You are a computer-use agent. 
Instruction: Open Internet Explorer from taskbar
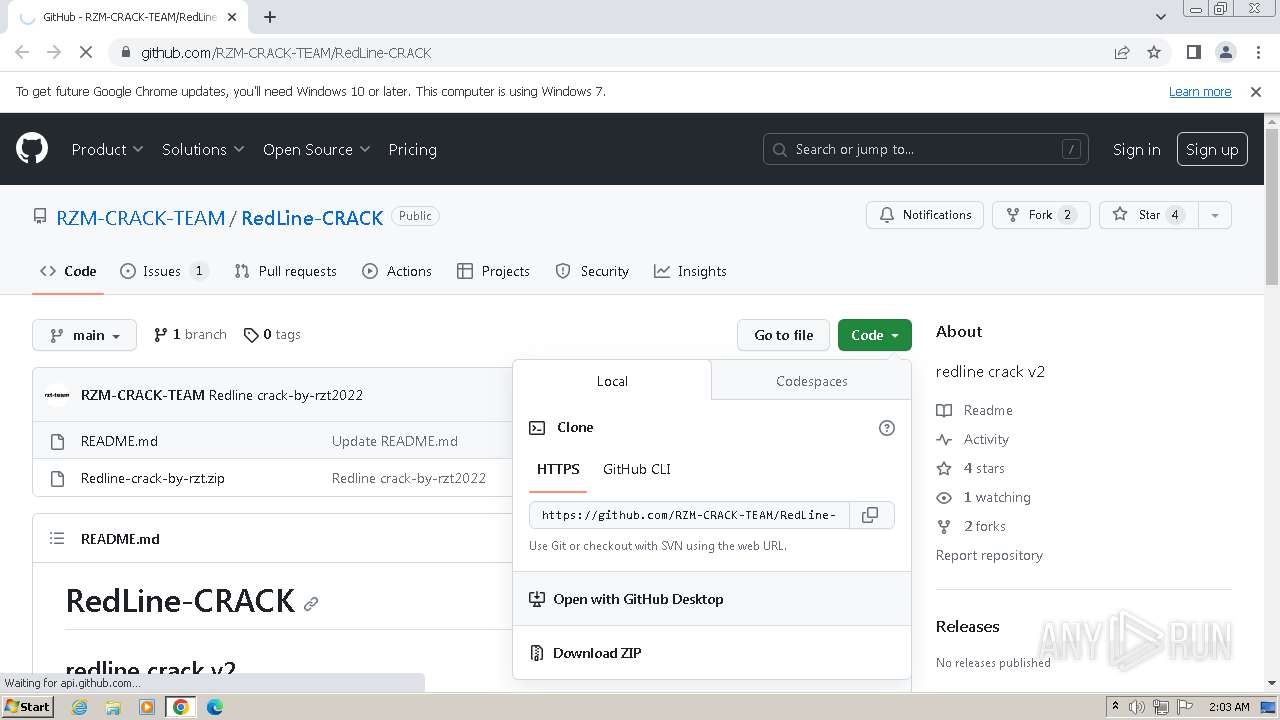(x=80, y=707)
